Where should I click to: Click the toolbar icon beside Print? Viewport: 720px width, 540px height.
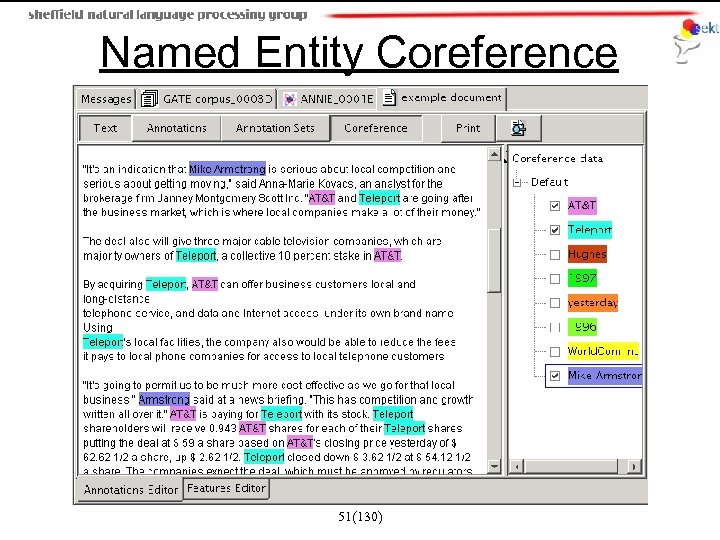point(518,128)
